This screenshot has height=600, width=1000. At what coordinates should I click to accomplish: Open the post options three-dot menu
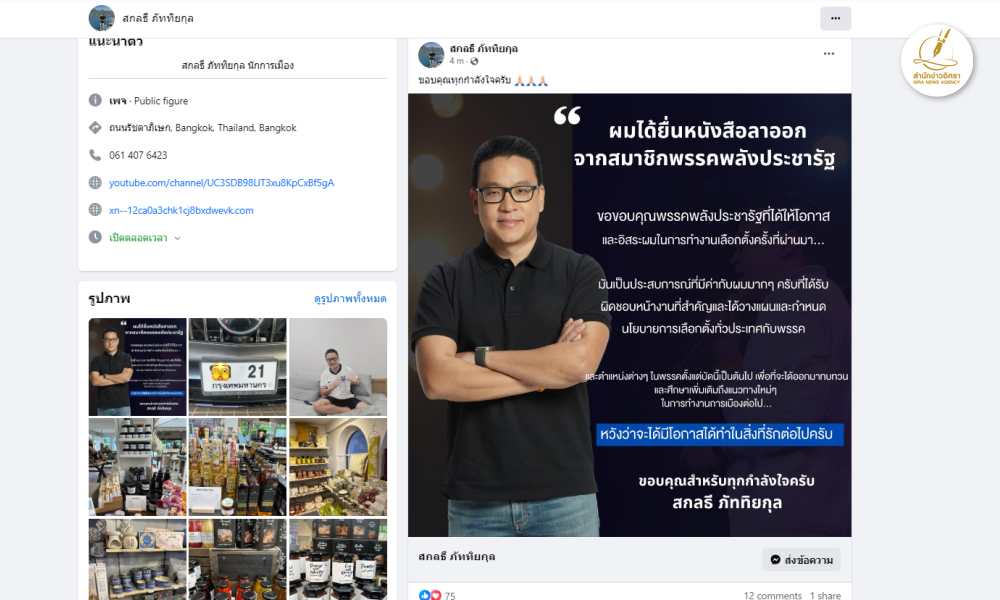point(828,54)
